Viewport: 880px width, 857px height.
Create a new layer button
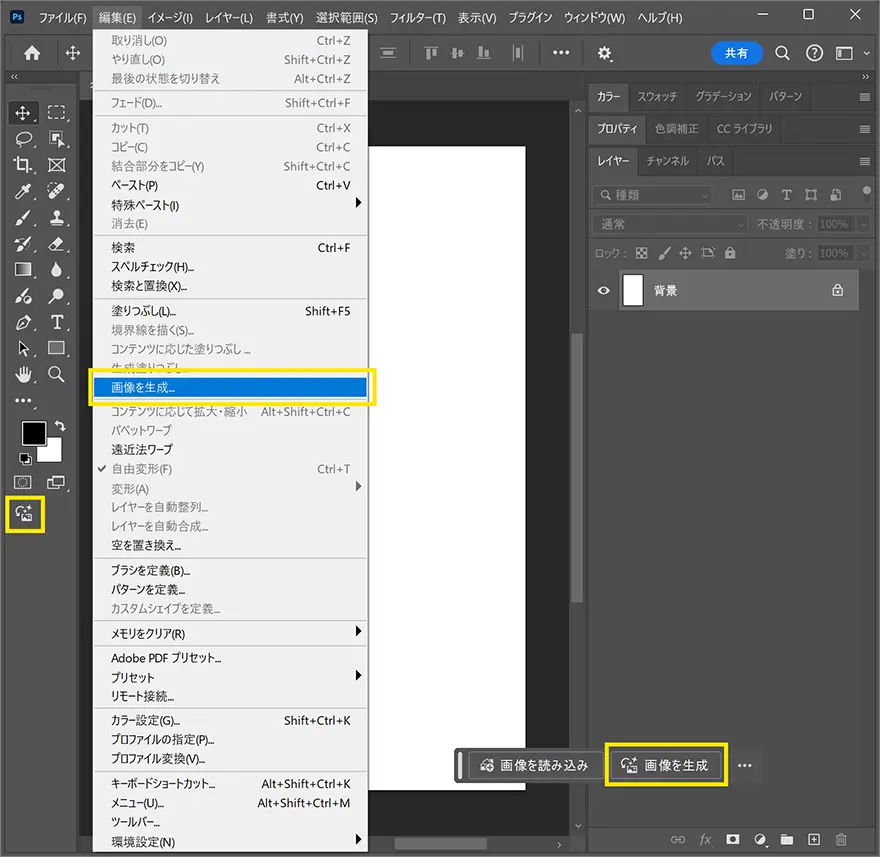(813, 840)
